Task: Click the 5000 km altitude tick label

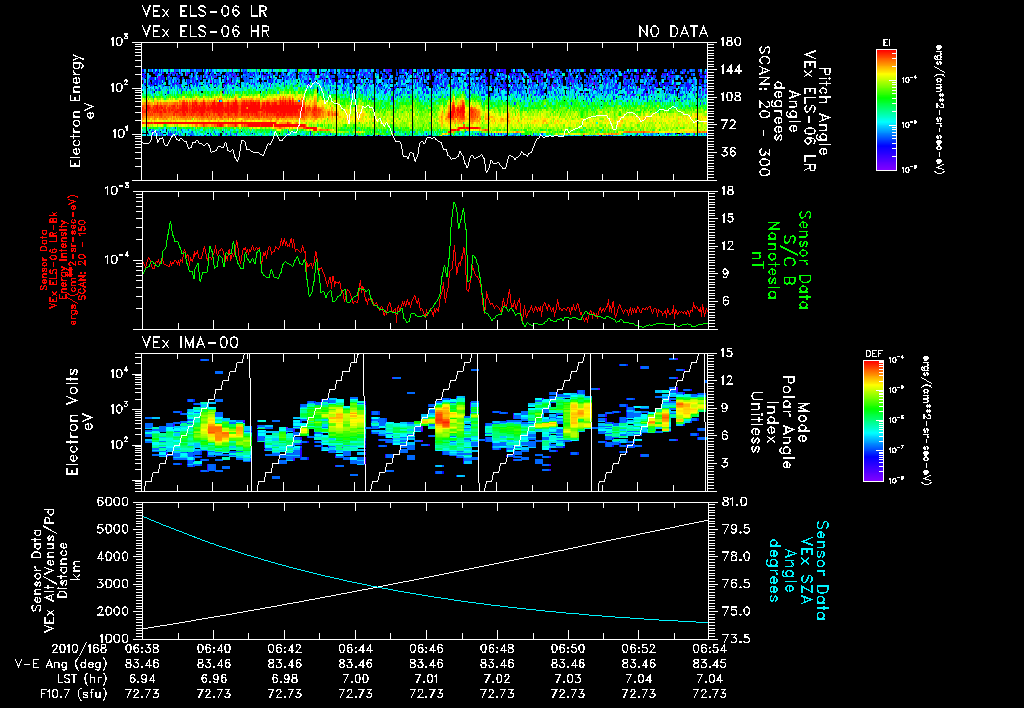Action: click(111, 529)
